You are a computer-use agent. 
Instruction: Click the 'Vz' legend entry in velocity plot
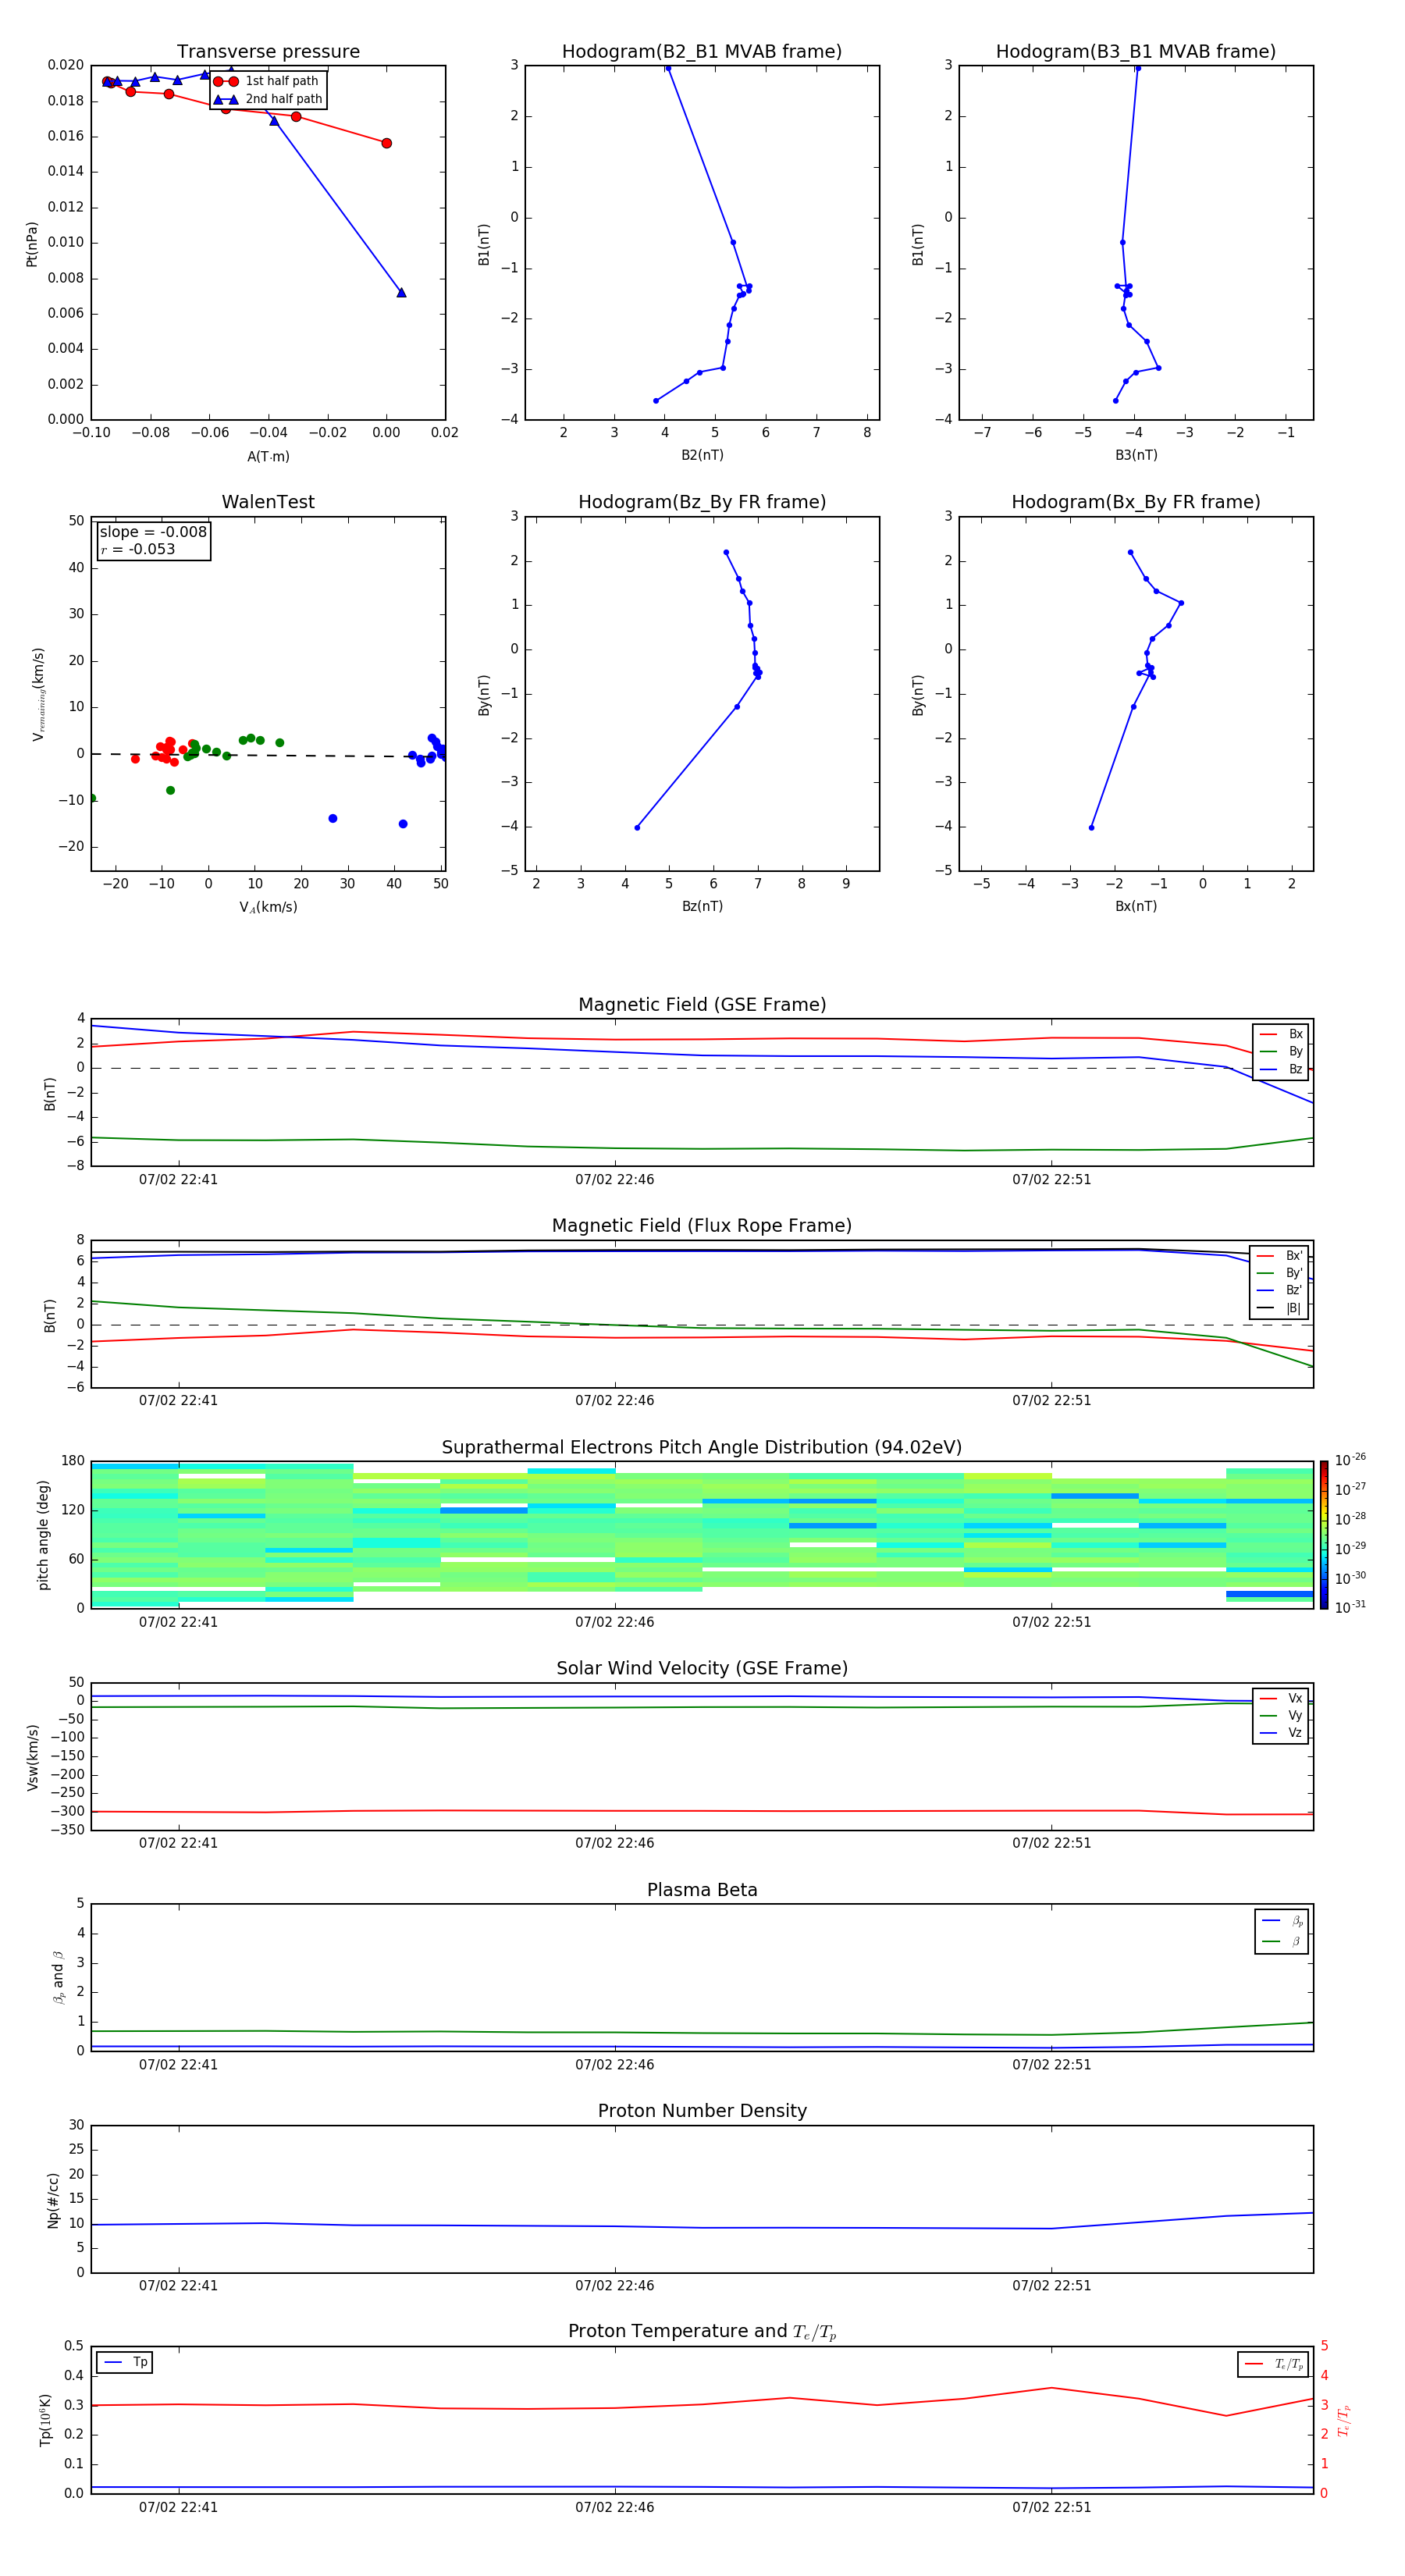(1281, 1733)
